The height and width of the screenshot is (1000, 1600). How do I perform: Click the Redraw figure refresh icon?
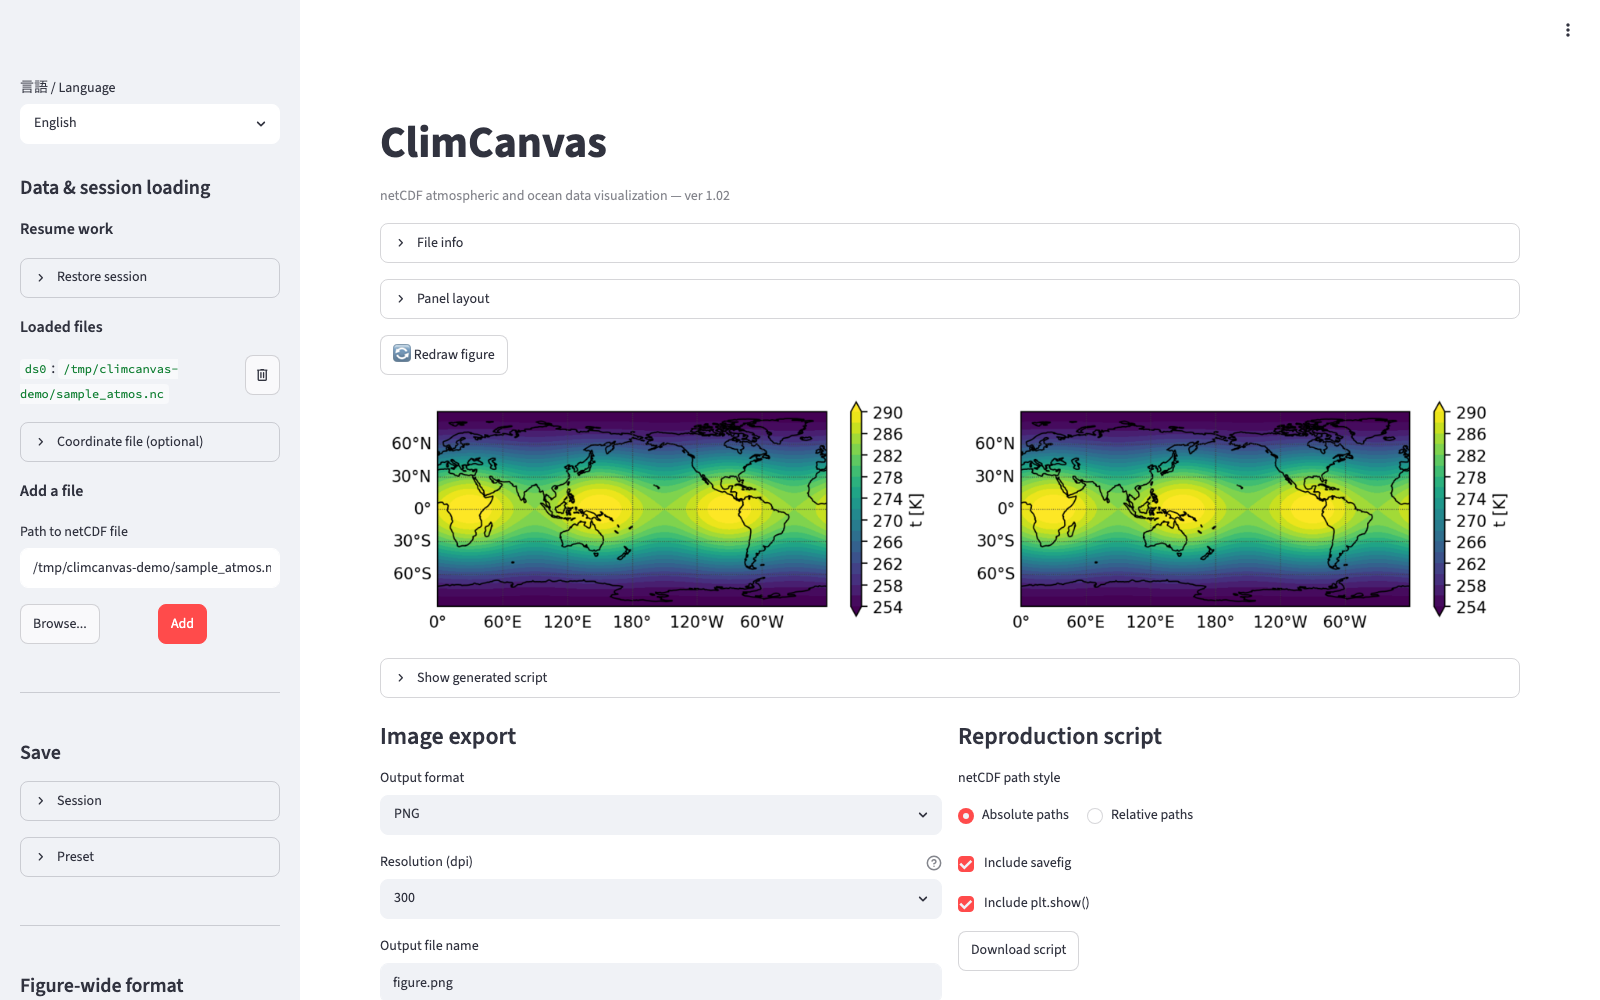402,354
